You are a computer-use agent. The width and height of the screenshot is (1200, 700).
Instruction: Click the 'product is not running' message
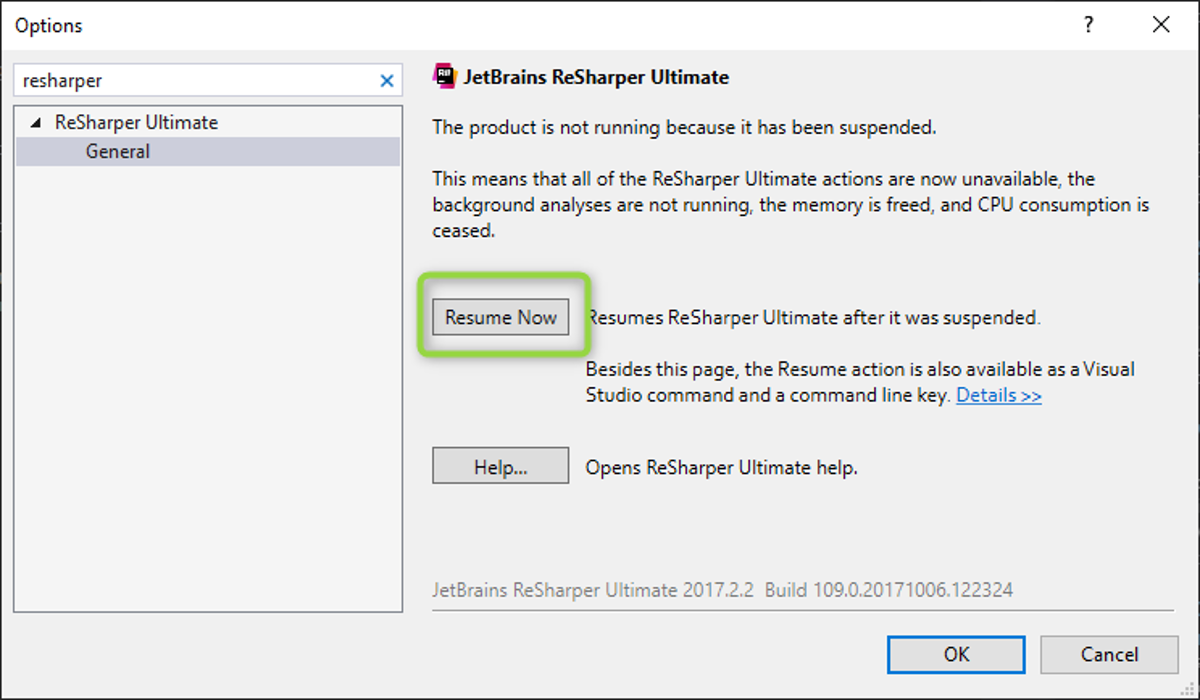tap(684, 128)
